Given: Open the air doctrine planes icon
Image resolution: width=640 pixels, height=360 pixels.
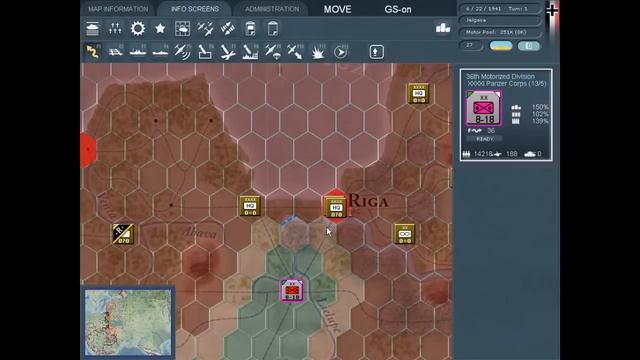Looking at the screenshot, I should coord(205,29).
